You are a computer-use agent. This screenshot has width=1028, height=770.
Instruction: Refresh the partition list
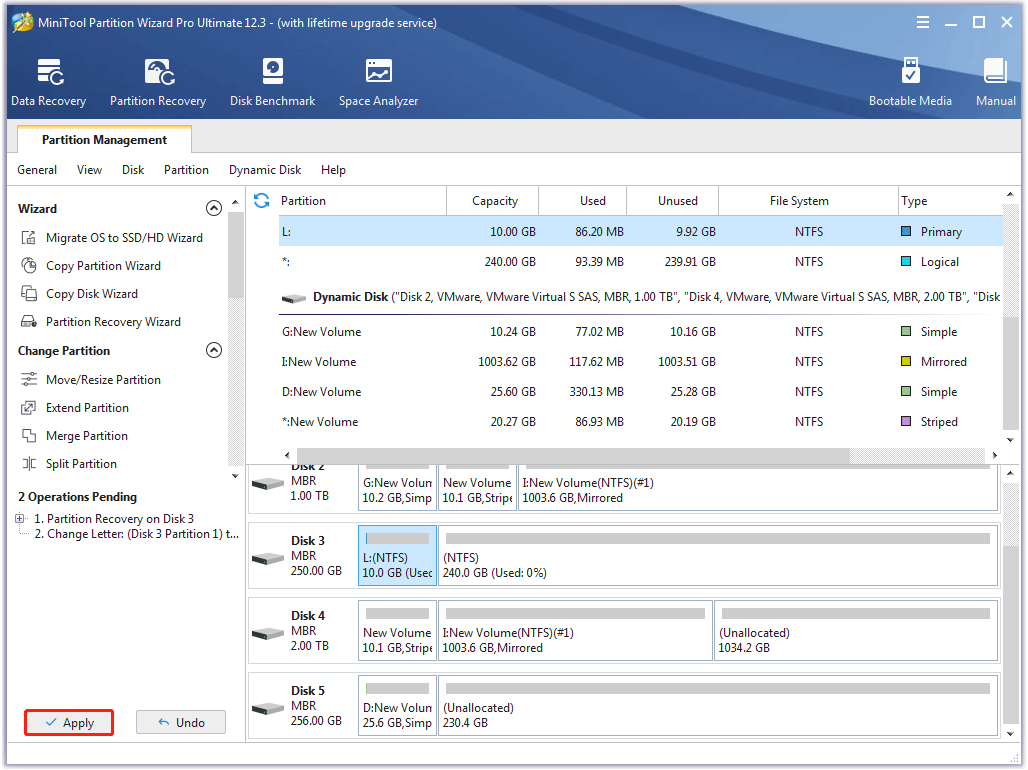(260, 200)
